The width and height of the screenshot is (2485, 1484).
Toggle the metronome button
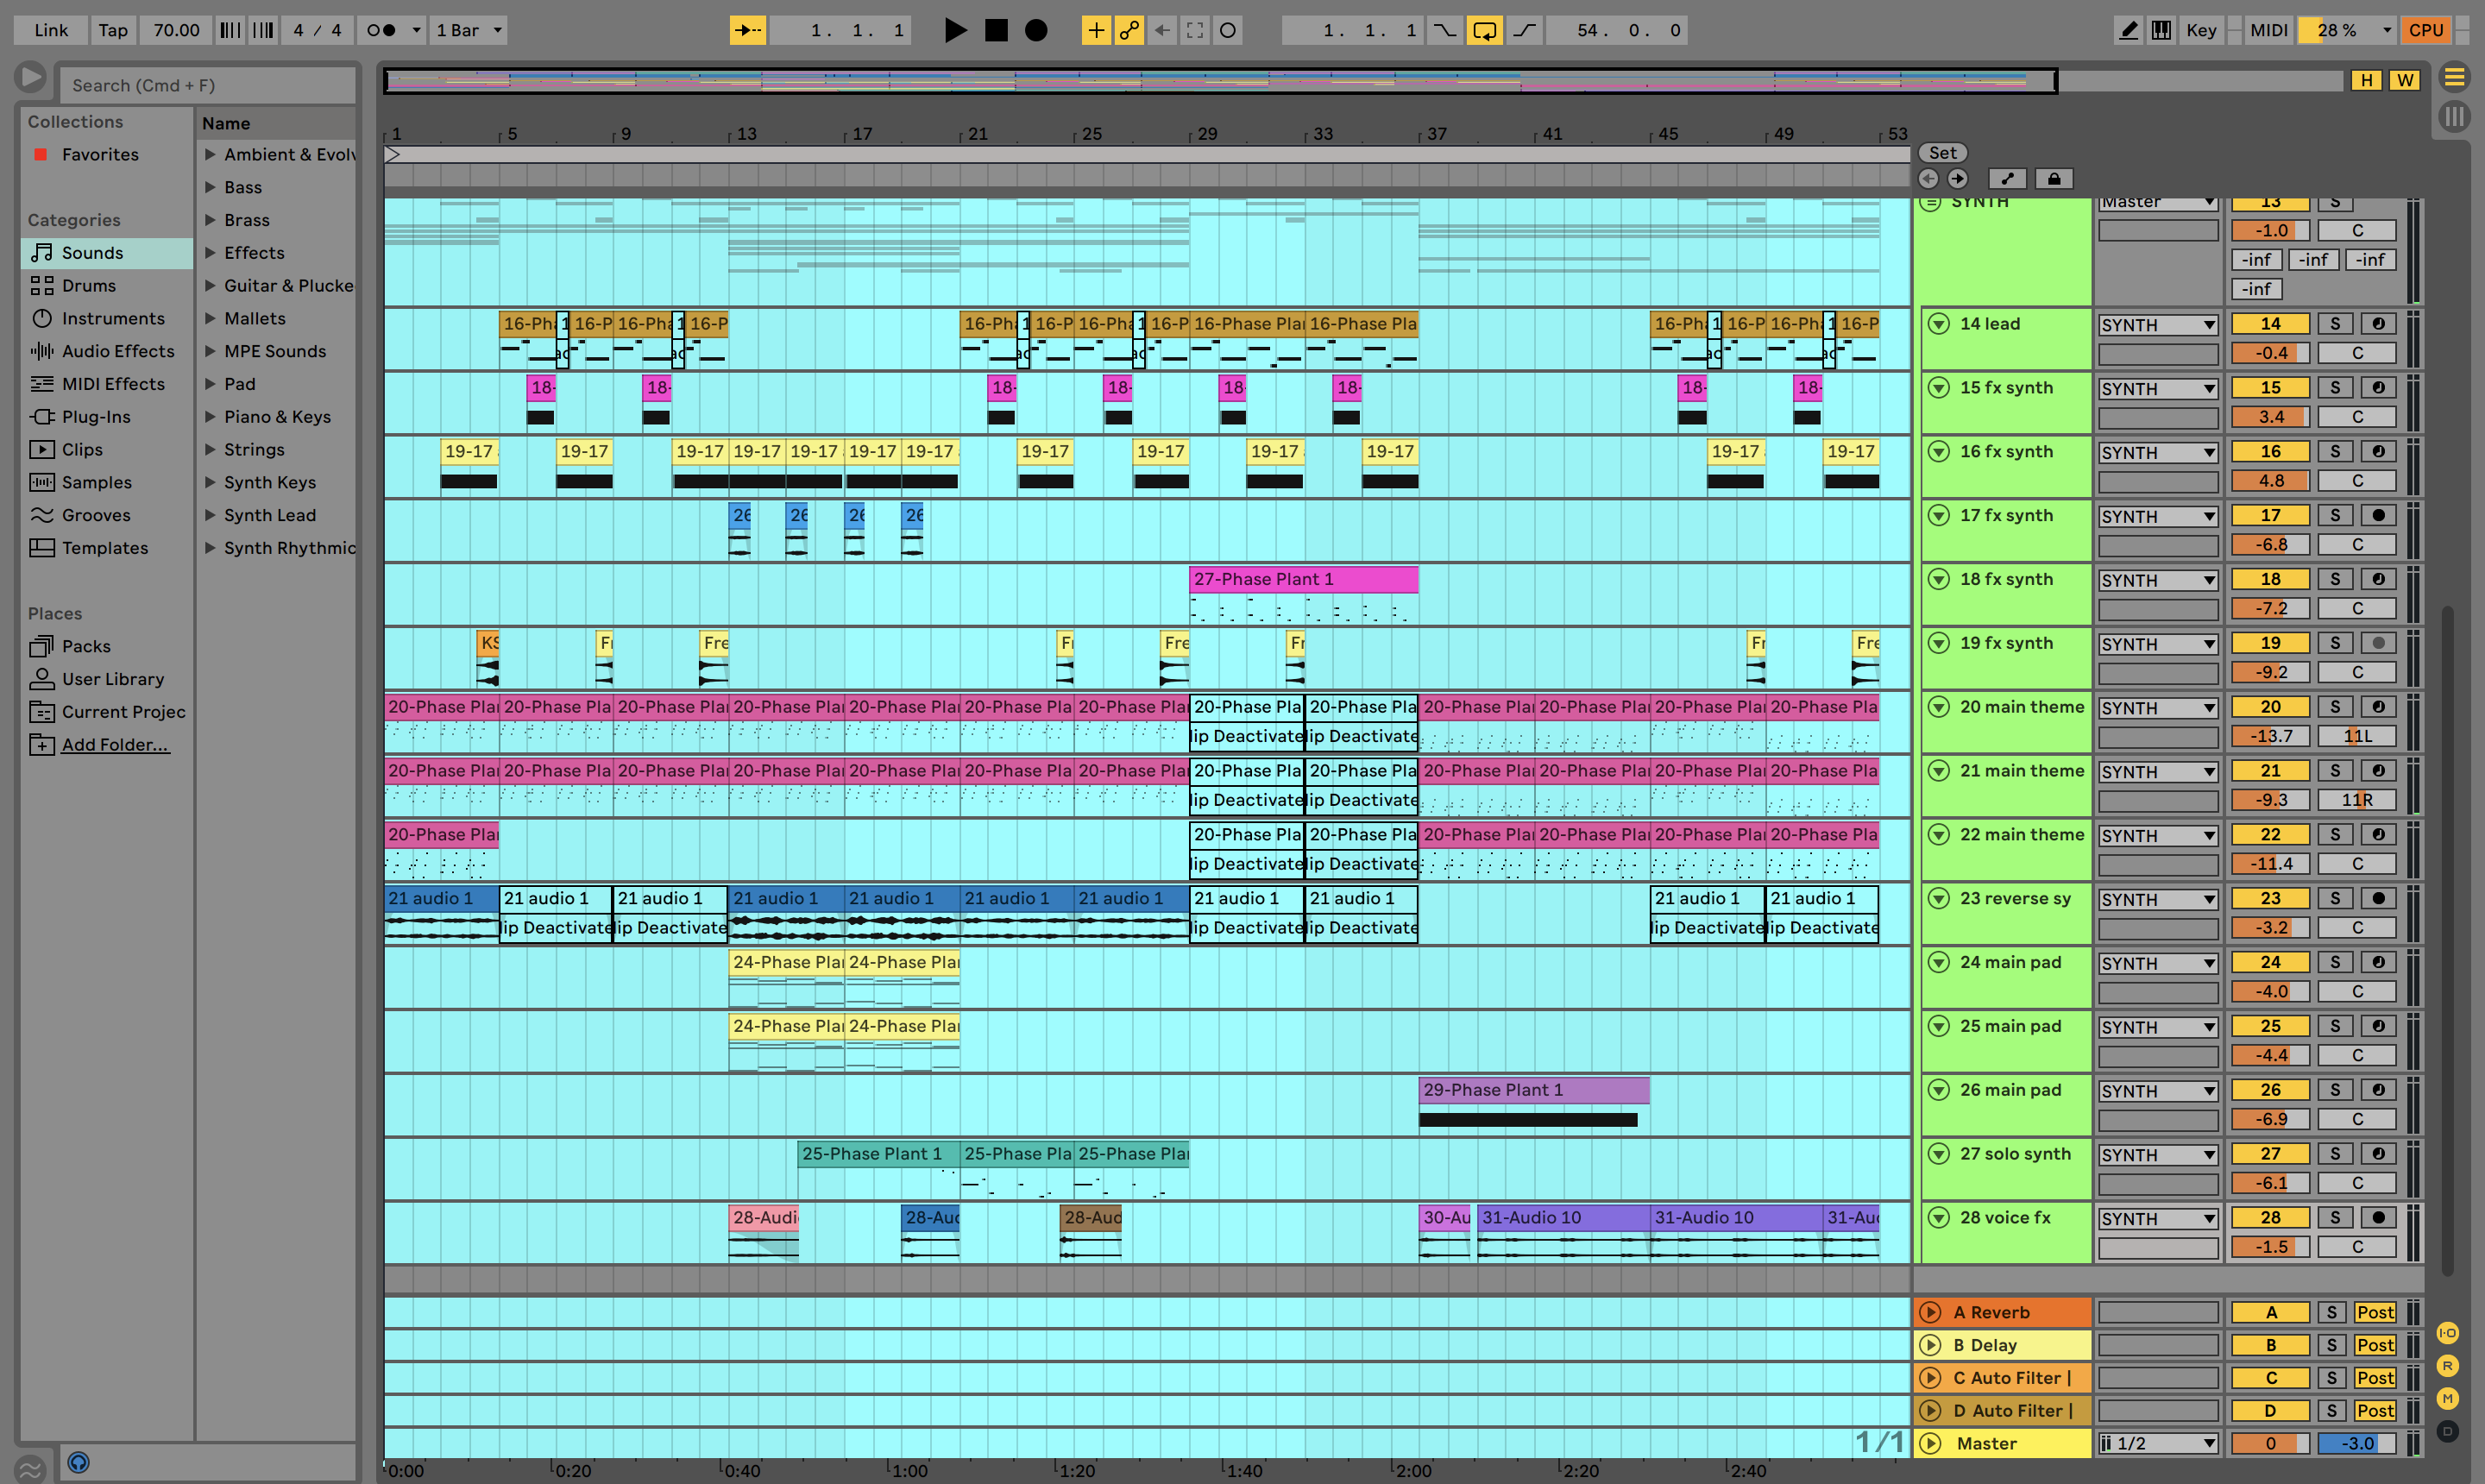[380, 30]
